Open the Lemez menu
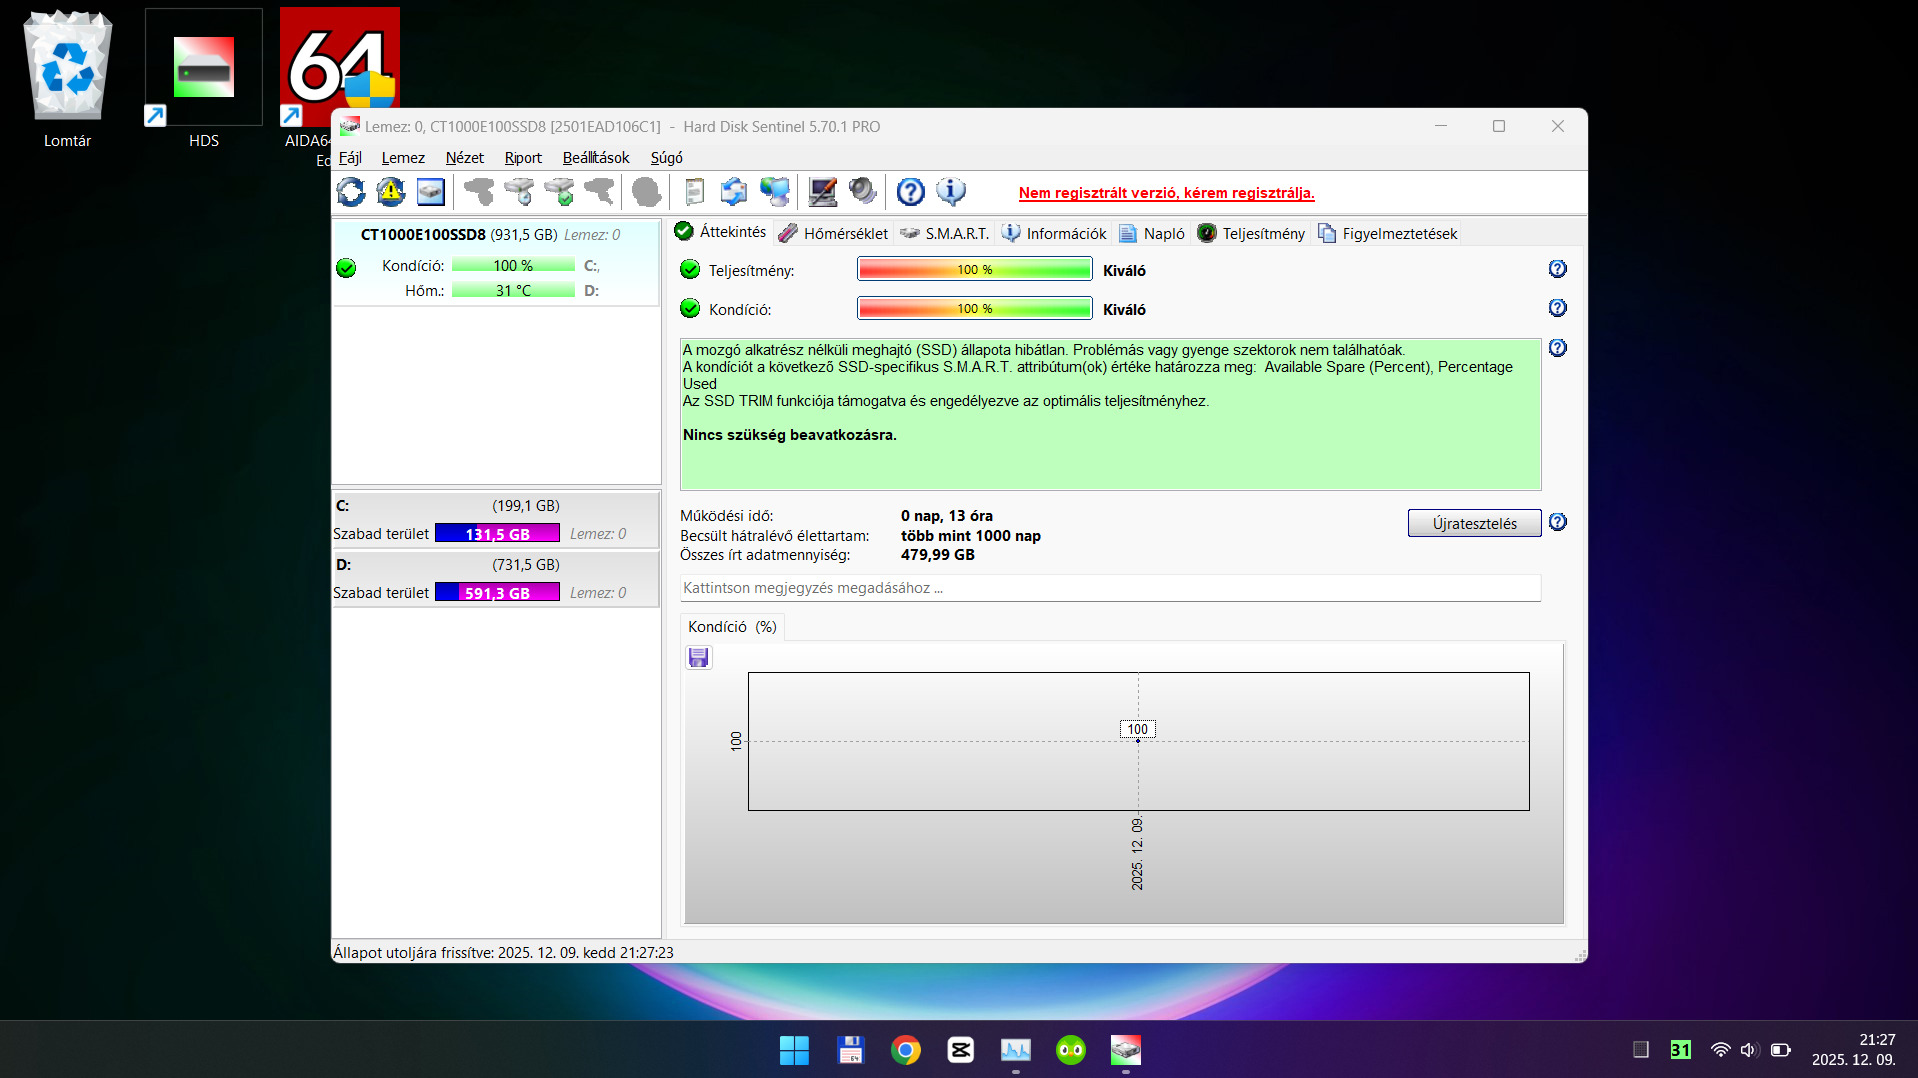The height and width of the screenshot is (1078, 1918). (x=403, y=158)
